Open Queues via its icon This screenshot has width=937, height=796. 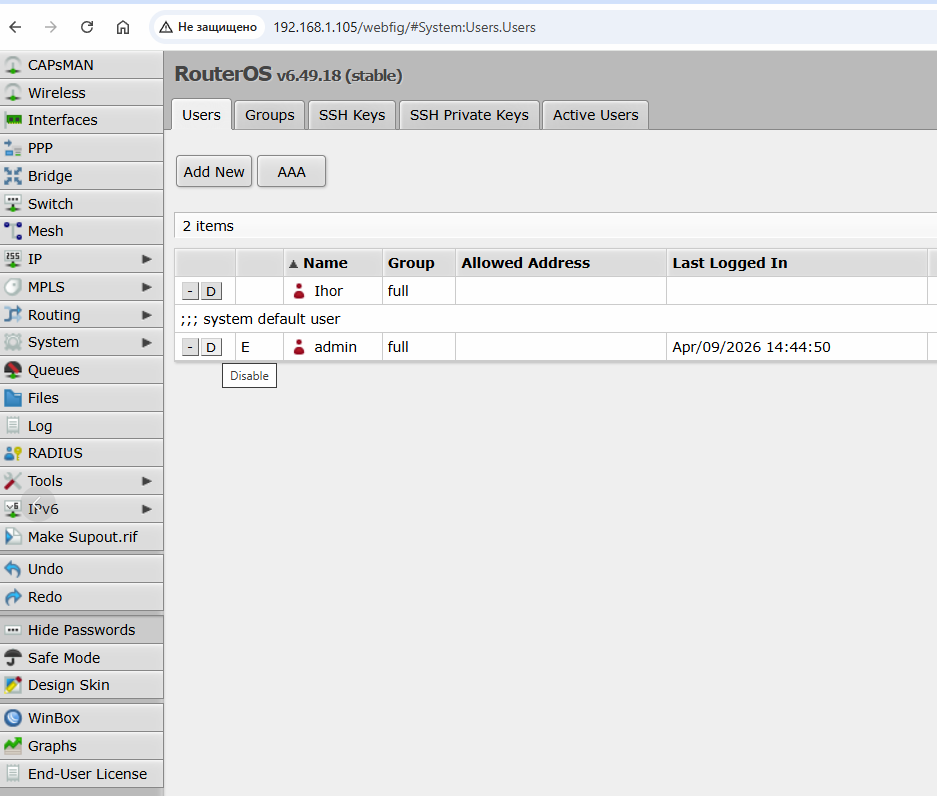pyautogui.click(x=13, y=370)
